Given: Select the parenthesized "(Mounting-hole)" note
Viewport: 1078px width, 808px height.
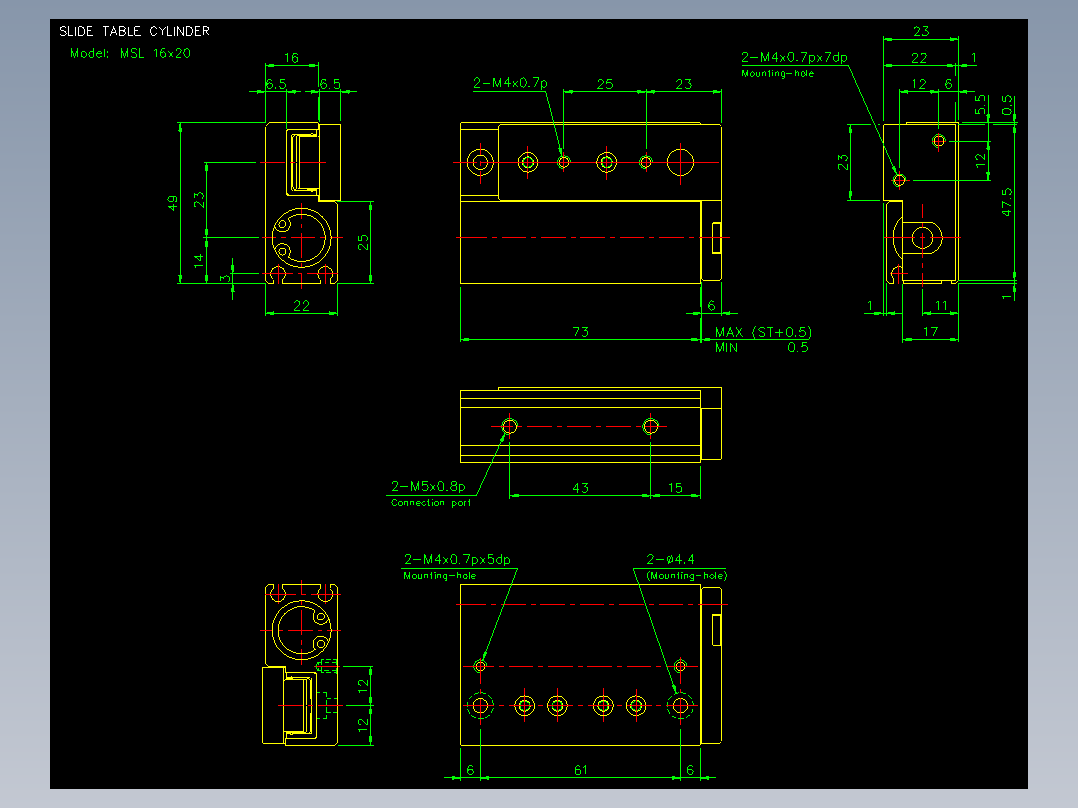Looking at the screenshot, I should click(x=686, y=576).
